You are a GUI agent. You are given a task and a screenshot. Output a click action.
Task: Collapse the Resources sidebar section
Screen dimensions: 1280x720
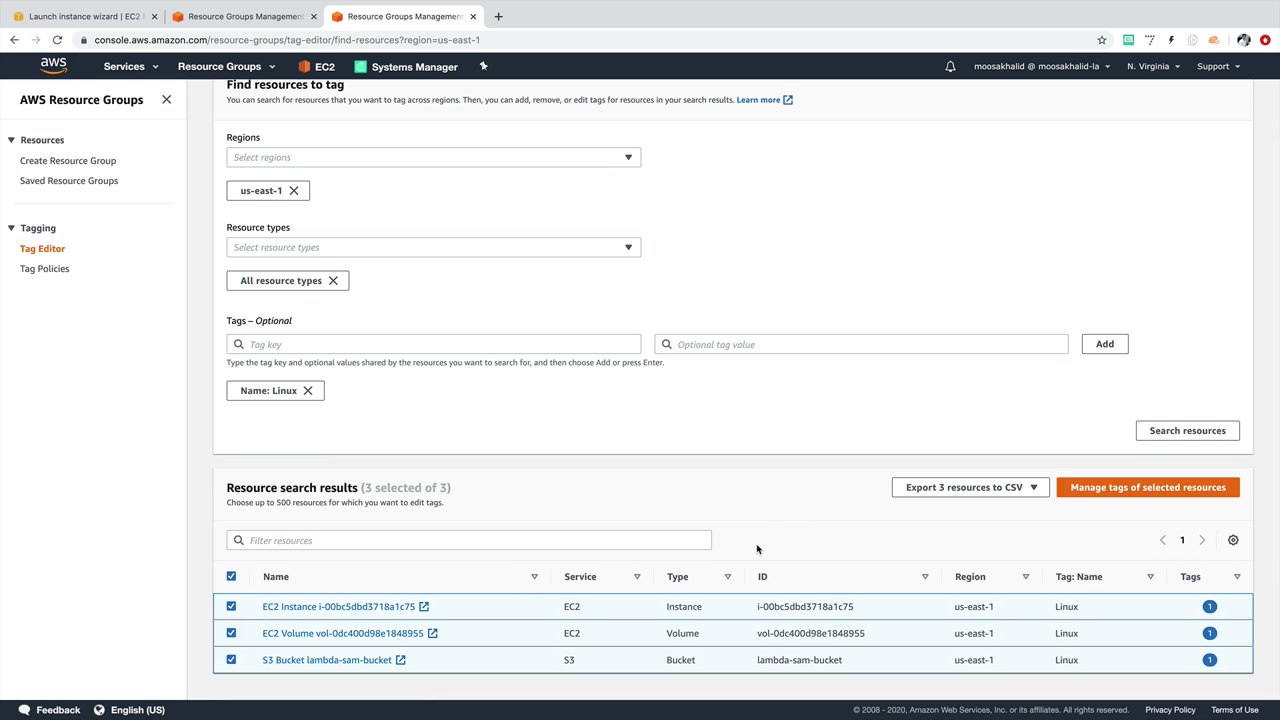click(x=11, y=140)
